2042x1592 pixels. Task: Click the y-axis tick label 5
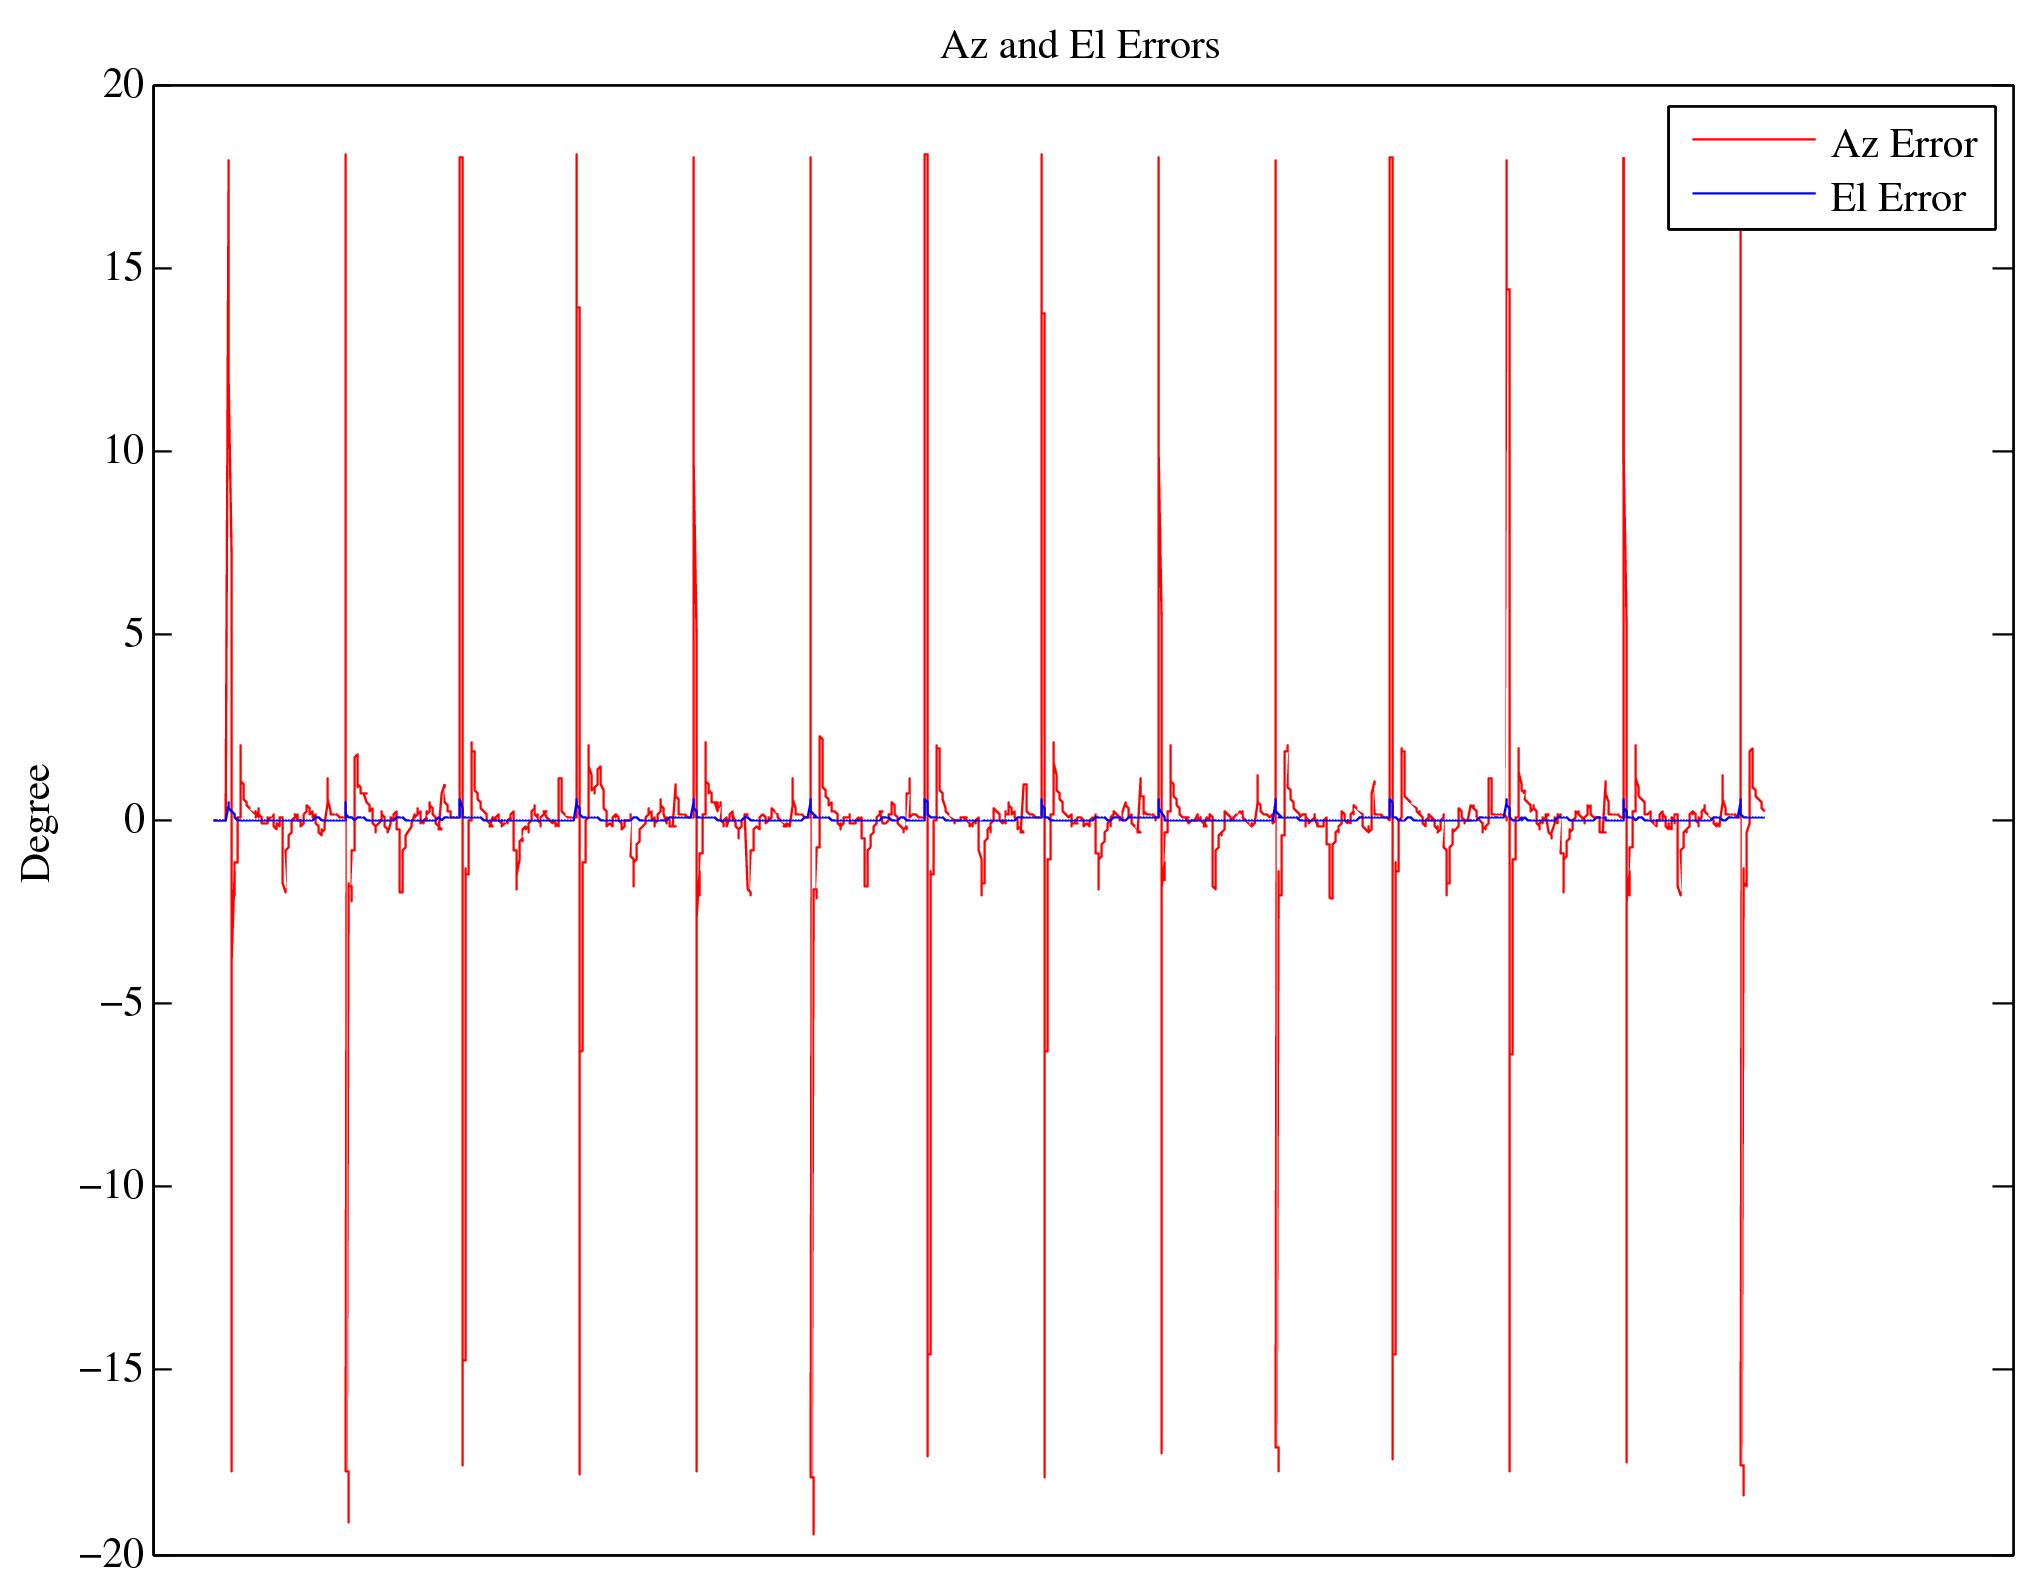[134, 634]
